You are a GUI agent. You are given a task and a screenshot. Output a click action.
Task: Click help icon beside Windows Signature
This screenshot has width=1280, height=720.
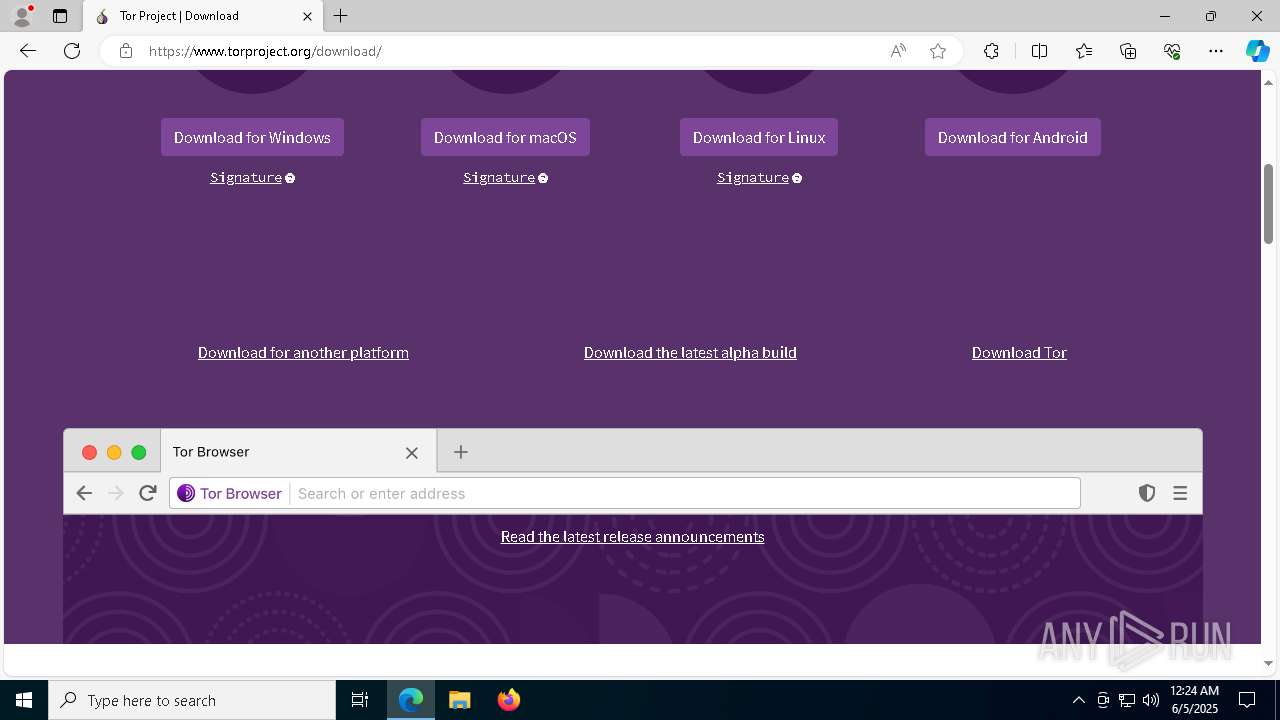(290, 178)
